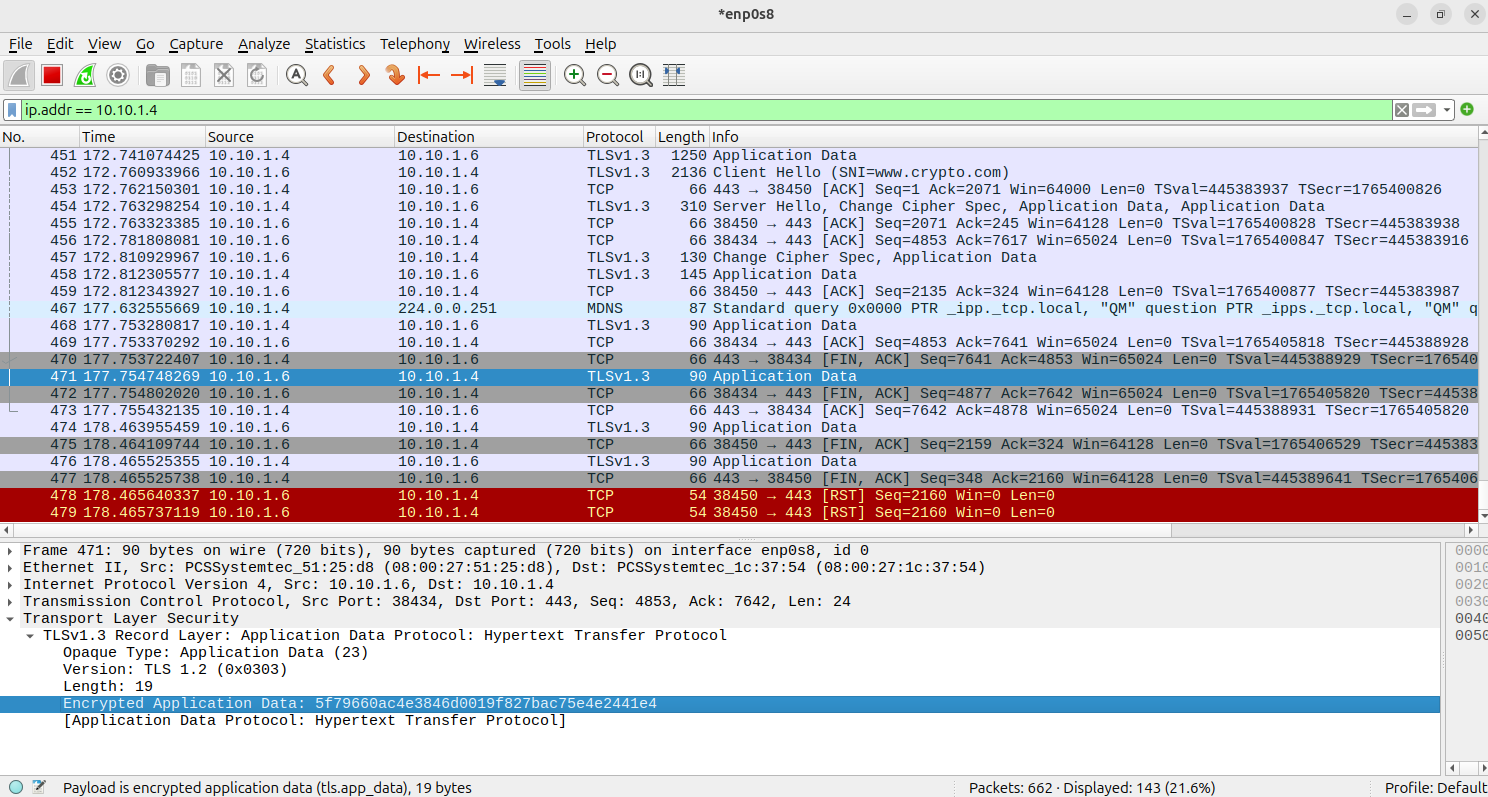Open the Analyze menu

point(263,44)
